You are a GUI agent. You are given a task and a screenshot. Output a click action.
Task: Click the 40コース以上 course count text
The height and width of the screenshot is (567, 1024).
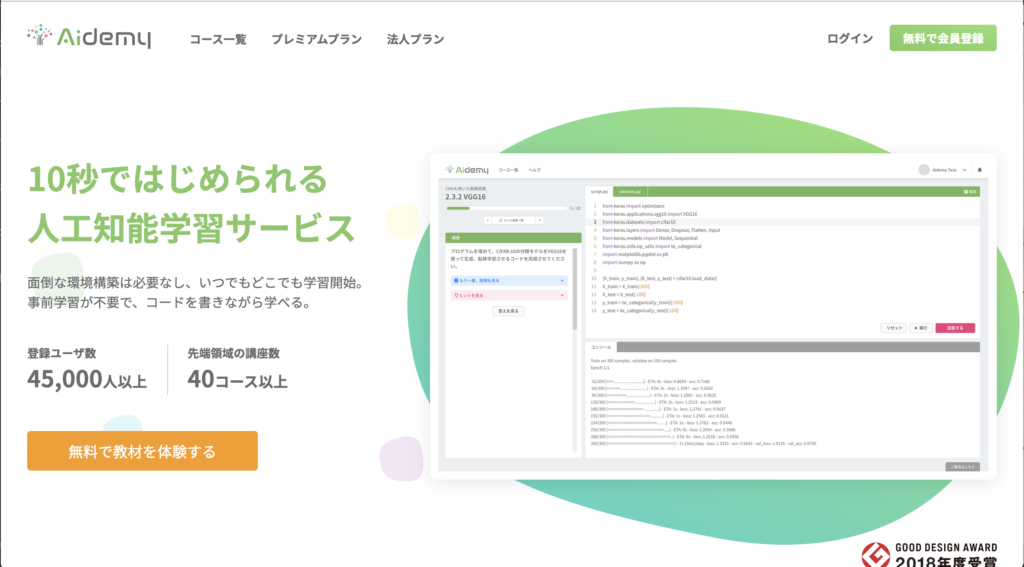pyautogui.click(x=237, y=380)
